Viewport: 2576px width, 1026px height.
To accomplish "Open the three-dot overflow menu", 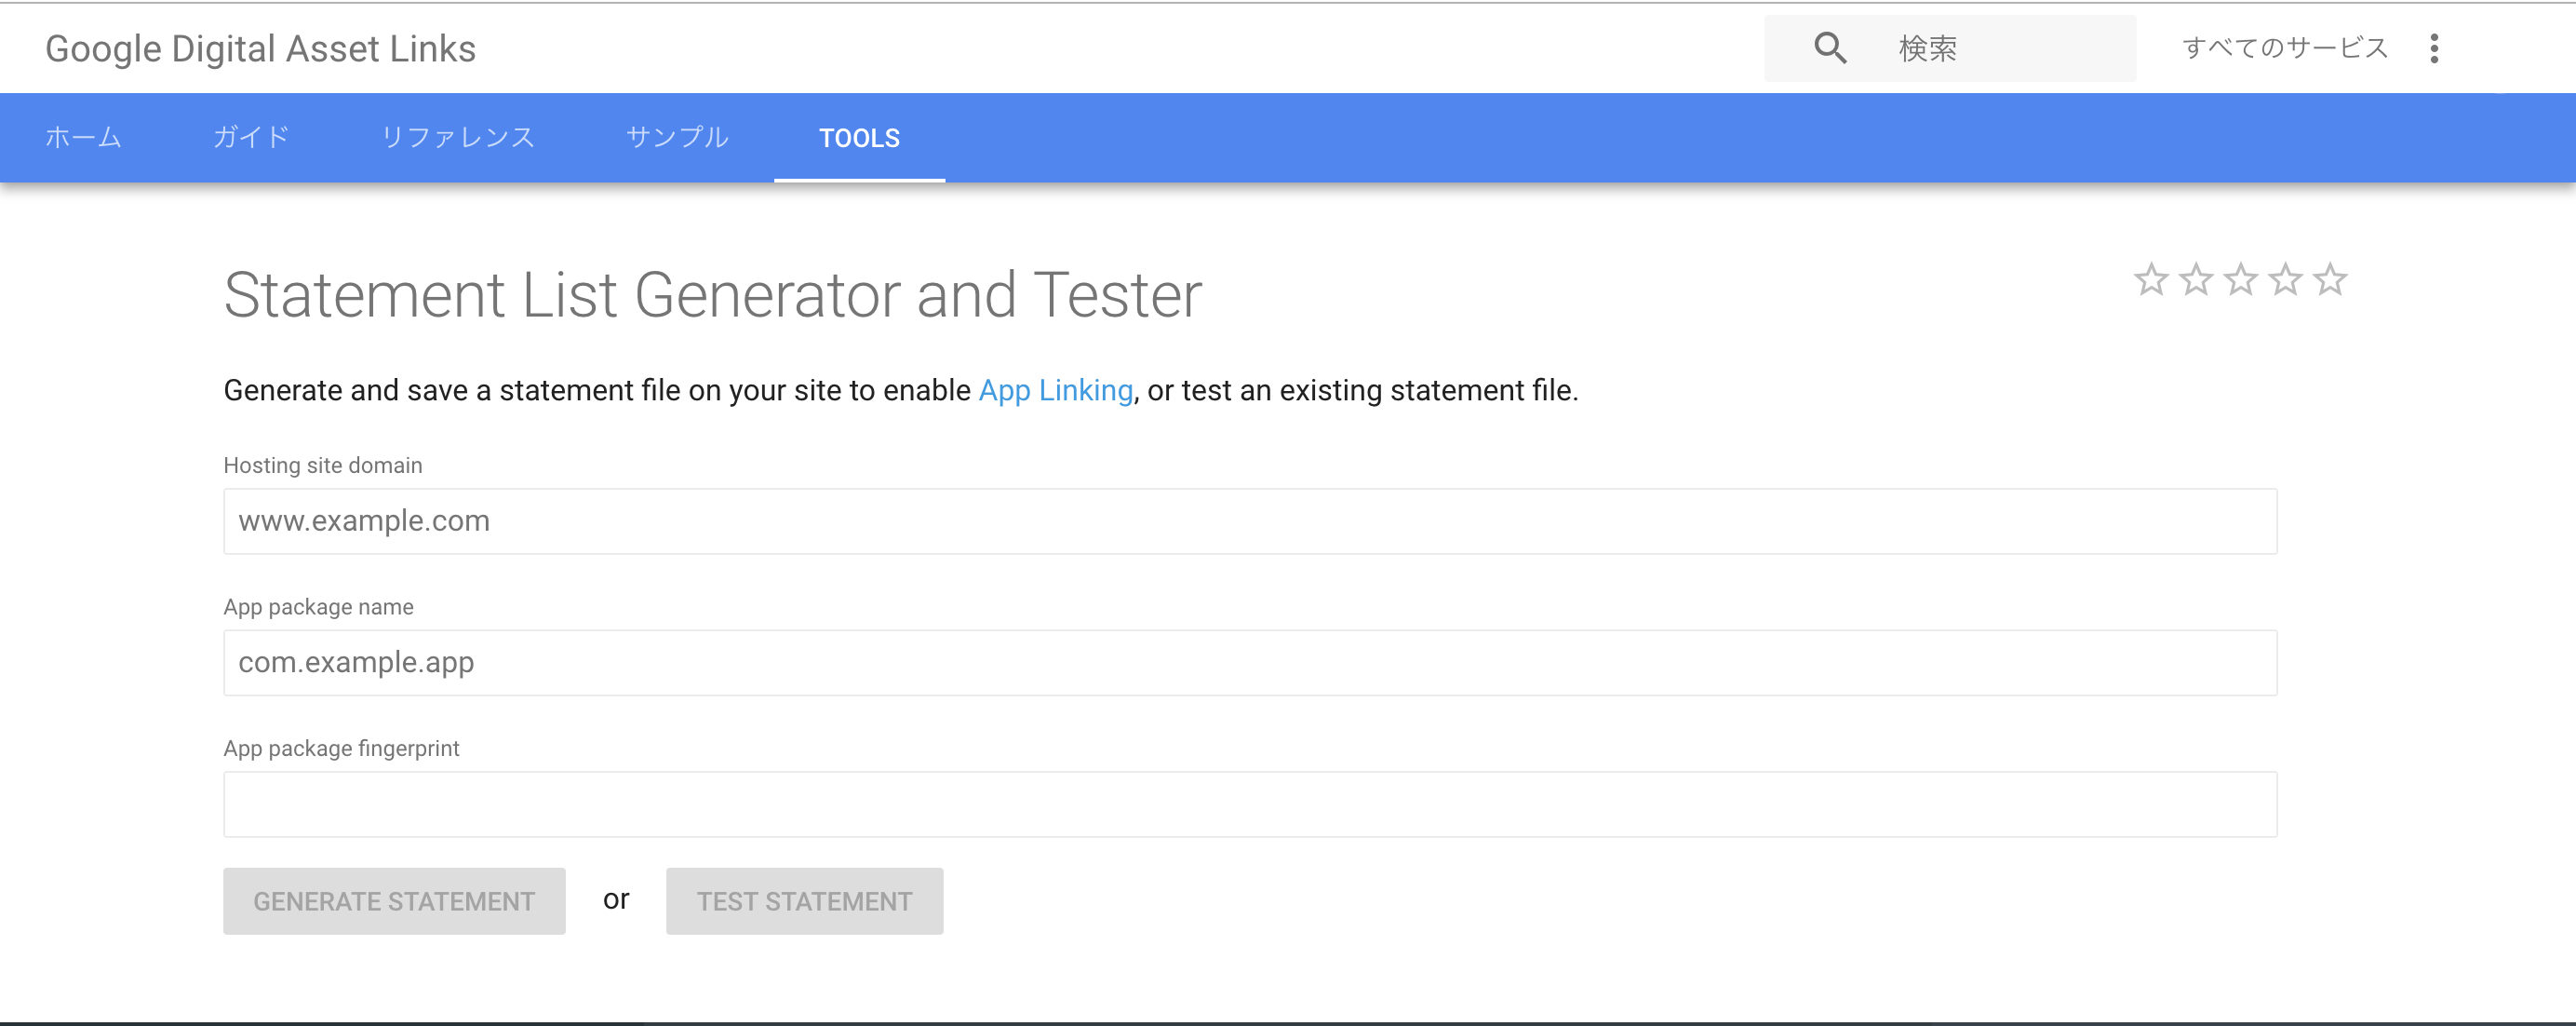I will [x=2436, y=47].
